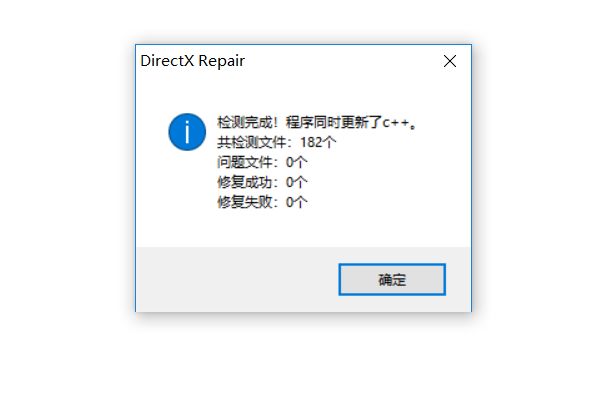Select the 检测完成！ message text
The width and height of the screenshot is (606, 410).
click(248, 122)
